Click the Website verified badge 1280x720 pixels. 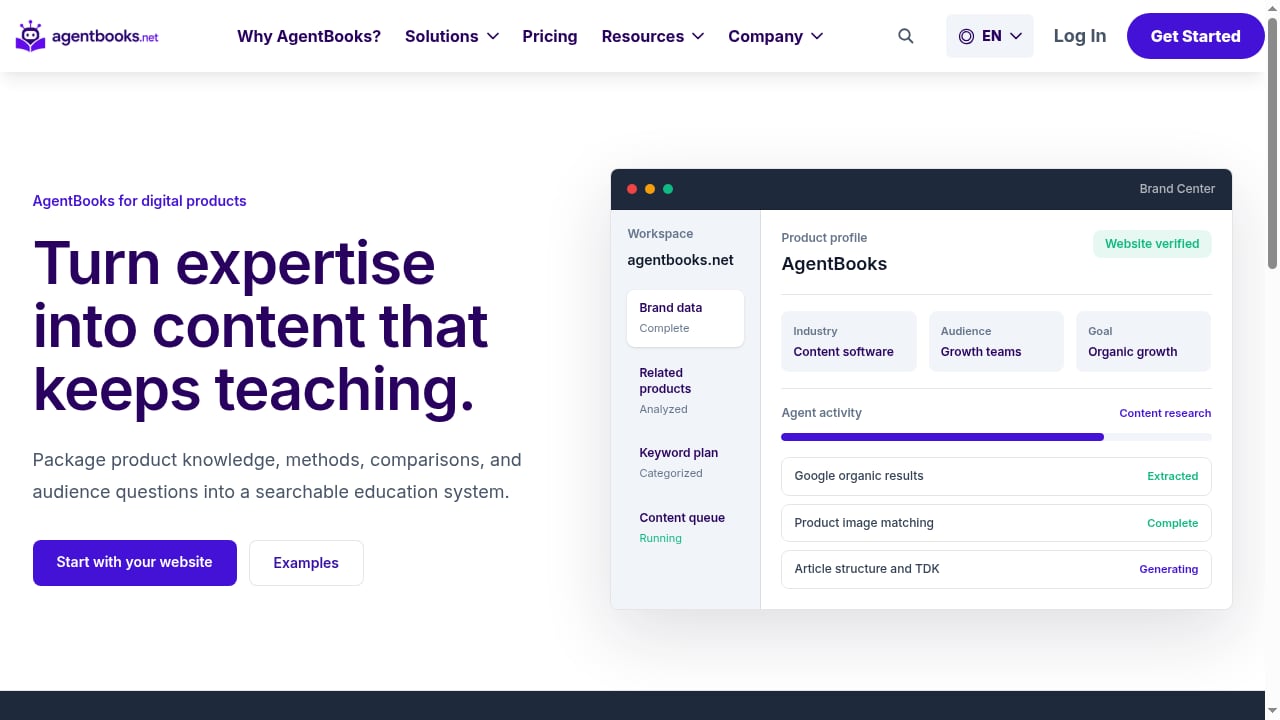point(1152,243)
